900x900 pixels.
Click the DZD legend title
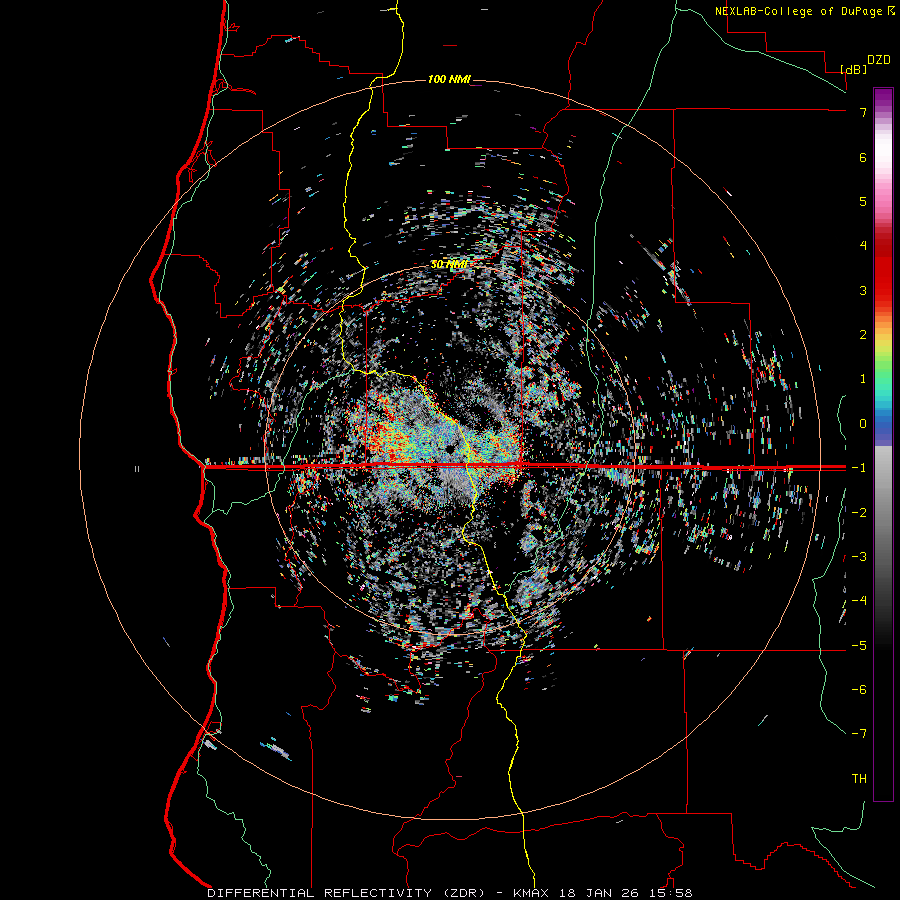point(879,60)
